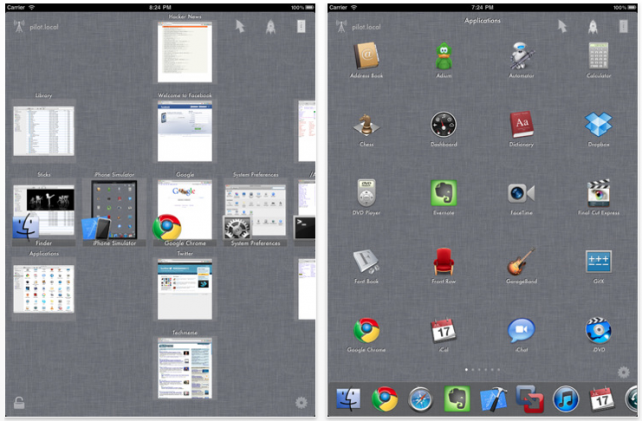Open iTunes from the dock

click(x=565, y=399)
